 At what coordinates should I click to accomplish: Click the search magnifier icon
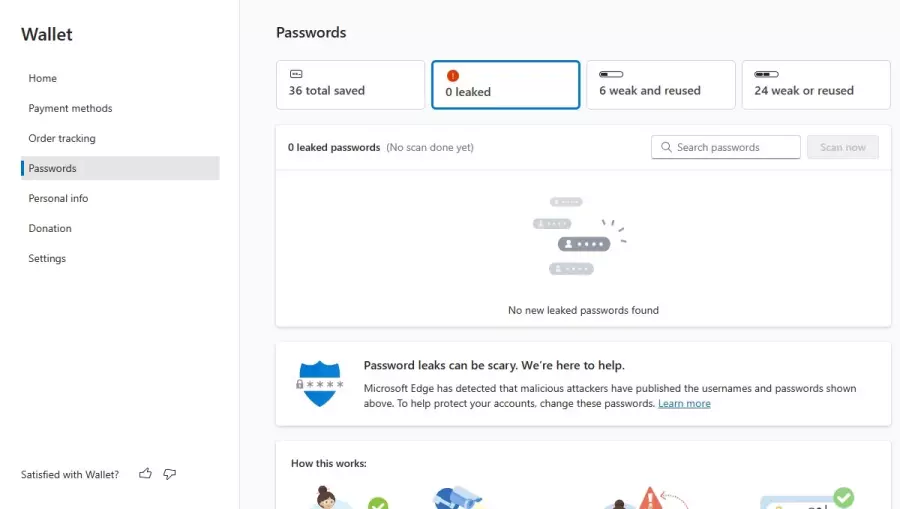(x=666, y=147)
